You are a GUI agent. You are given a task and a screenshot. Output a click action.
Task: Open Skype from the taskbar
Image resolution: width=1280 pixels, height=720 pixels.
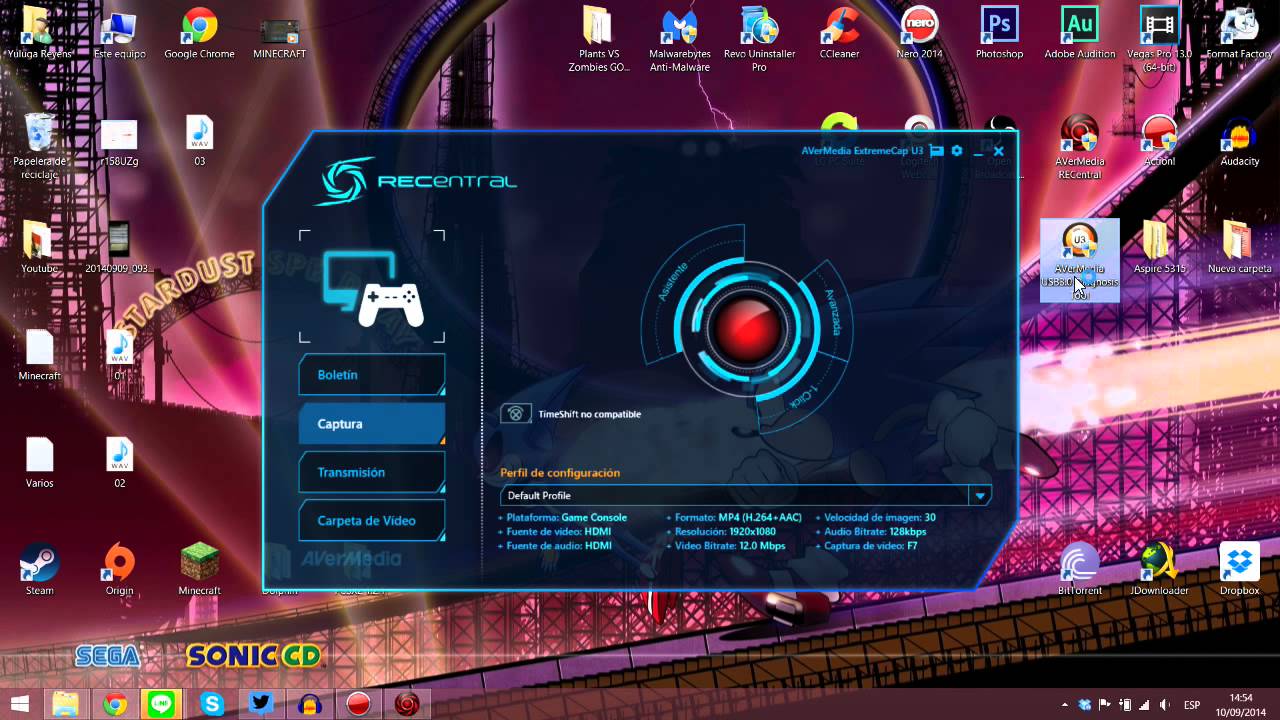pos(212,704)
